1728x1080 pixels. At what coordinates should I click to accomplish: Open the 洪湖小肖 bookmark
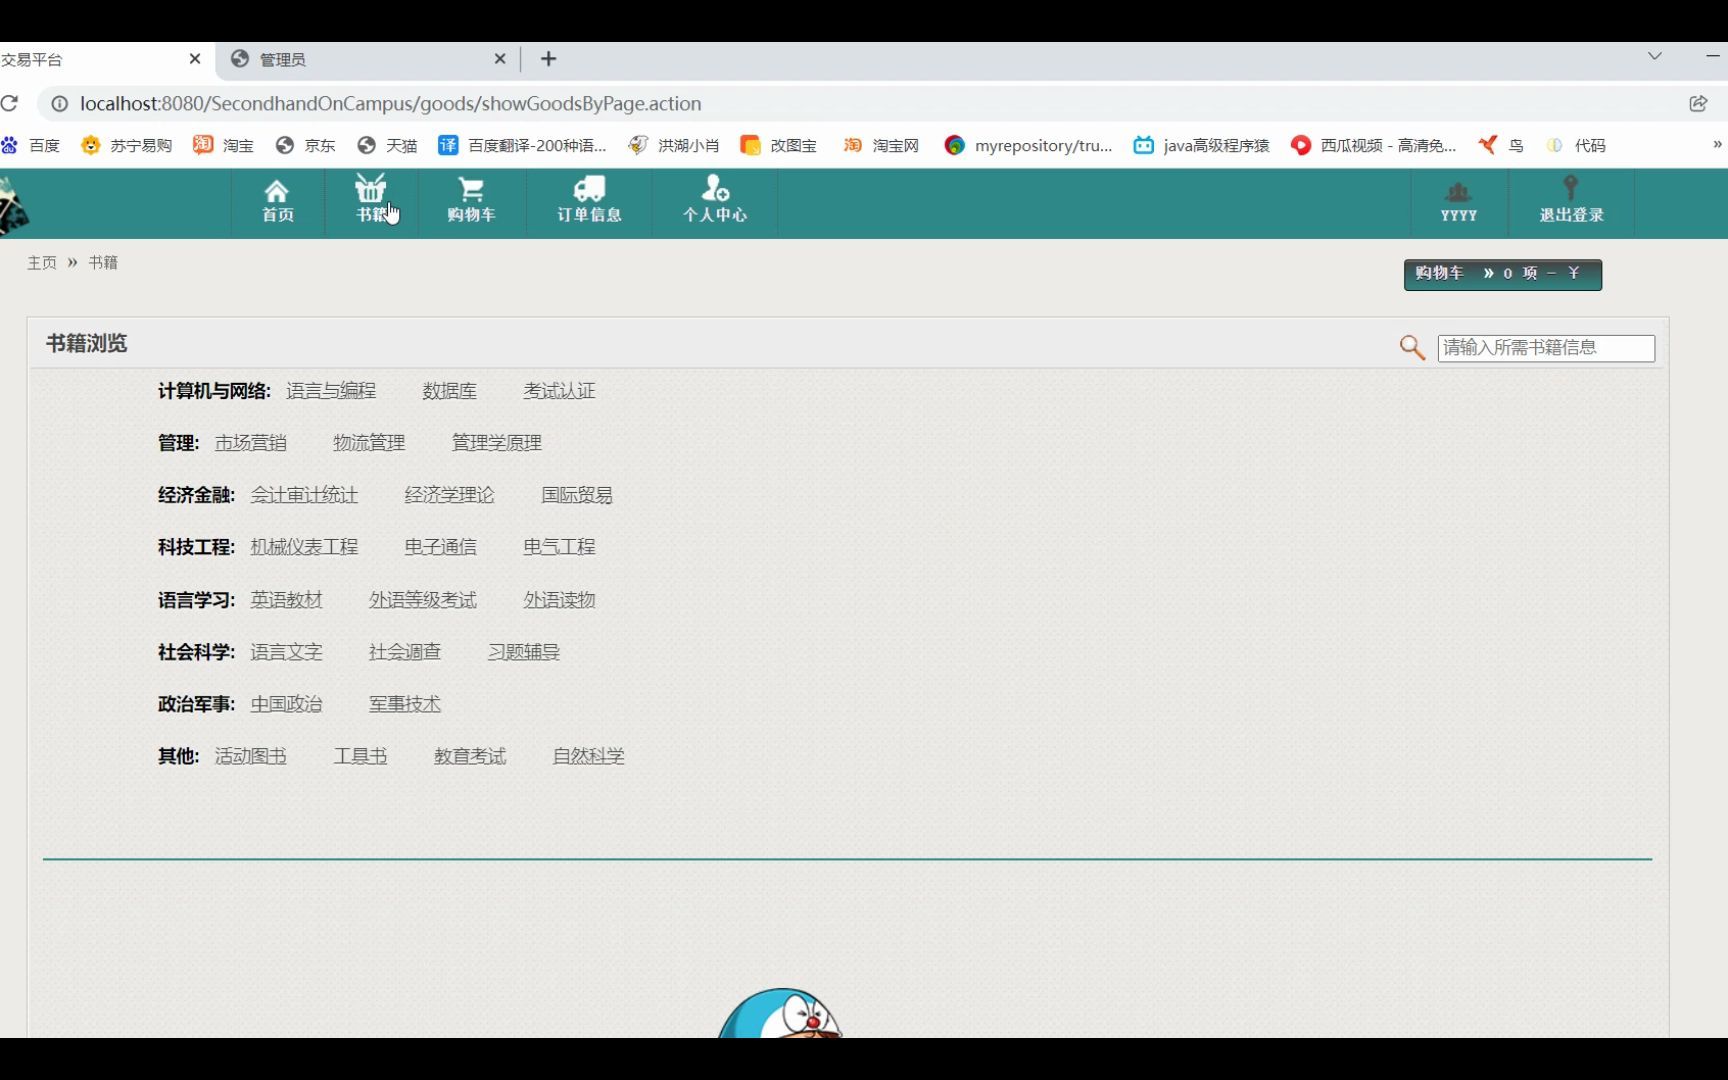[674, 145]
